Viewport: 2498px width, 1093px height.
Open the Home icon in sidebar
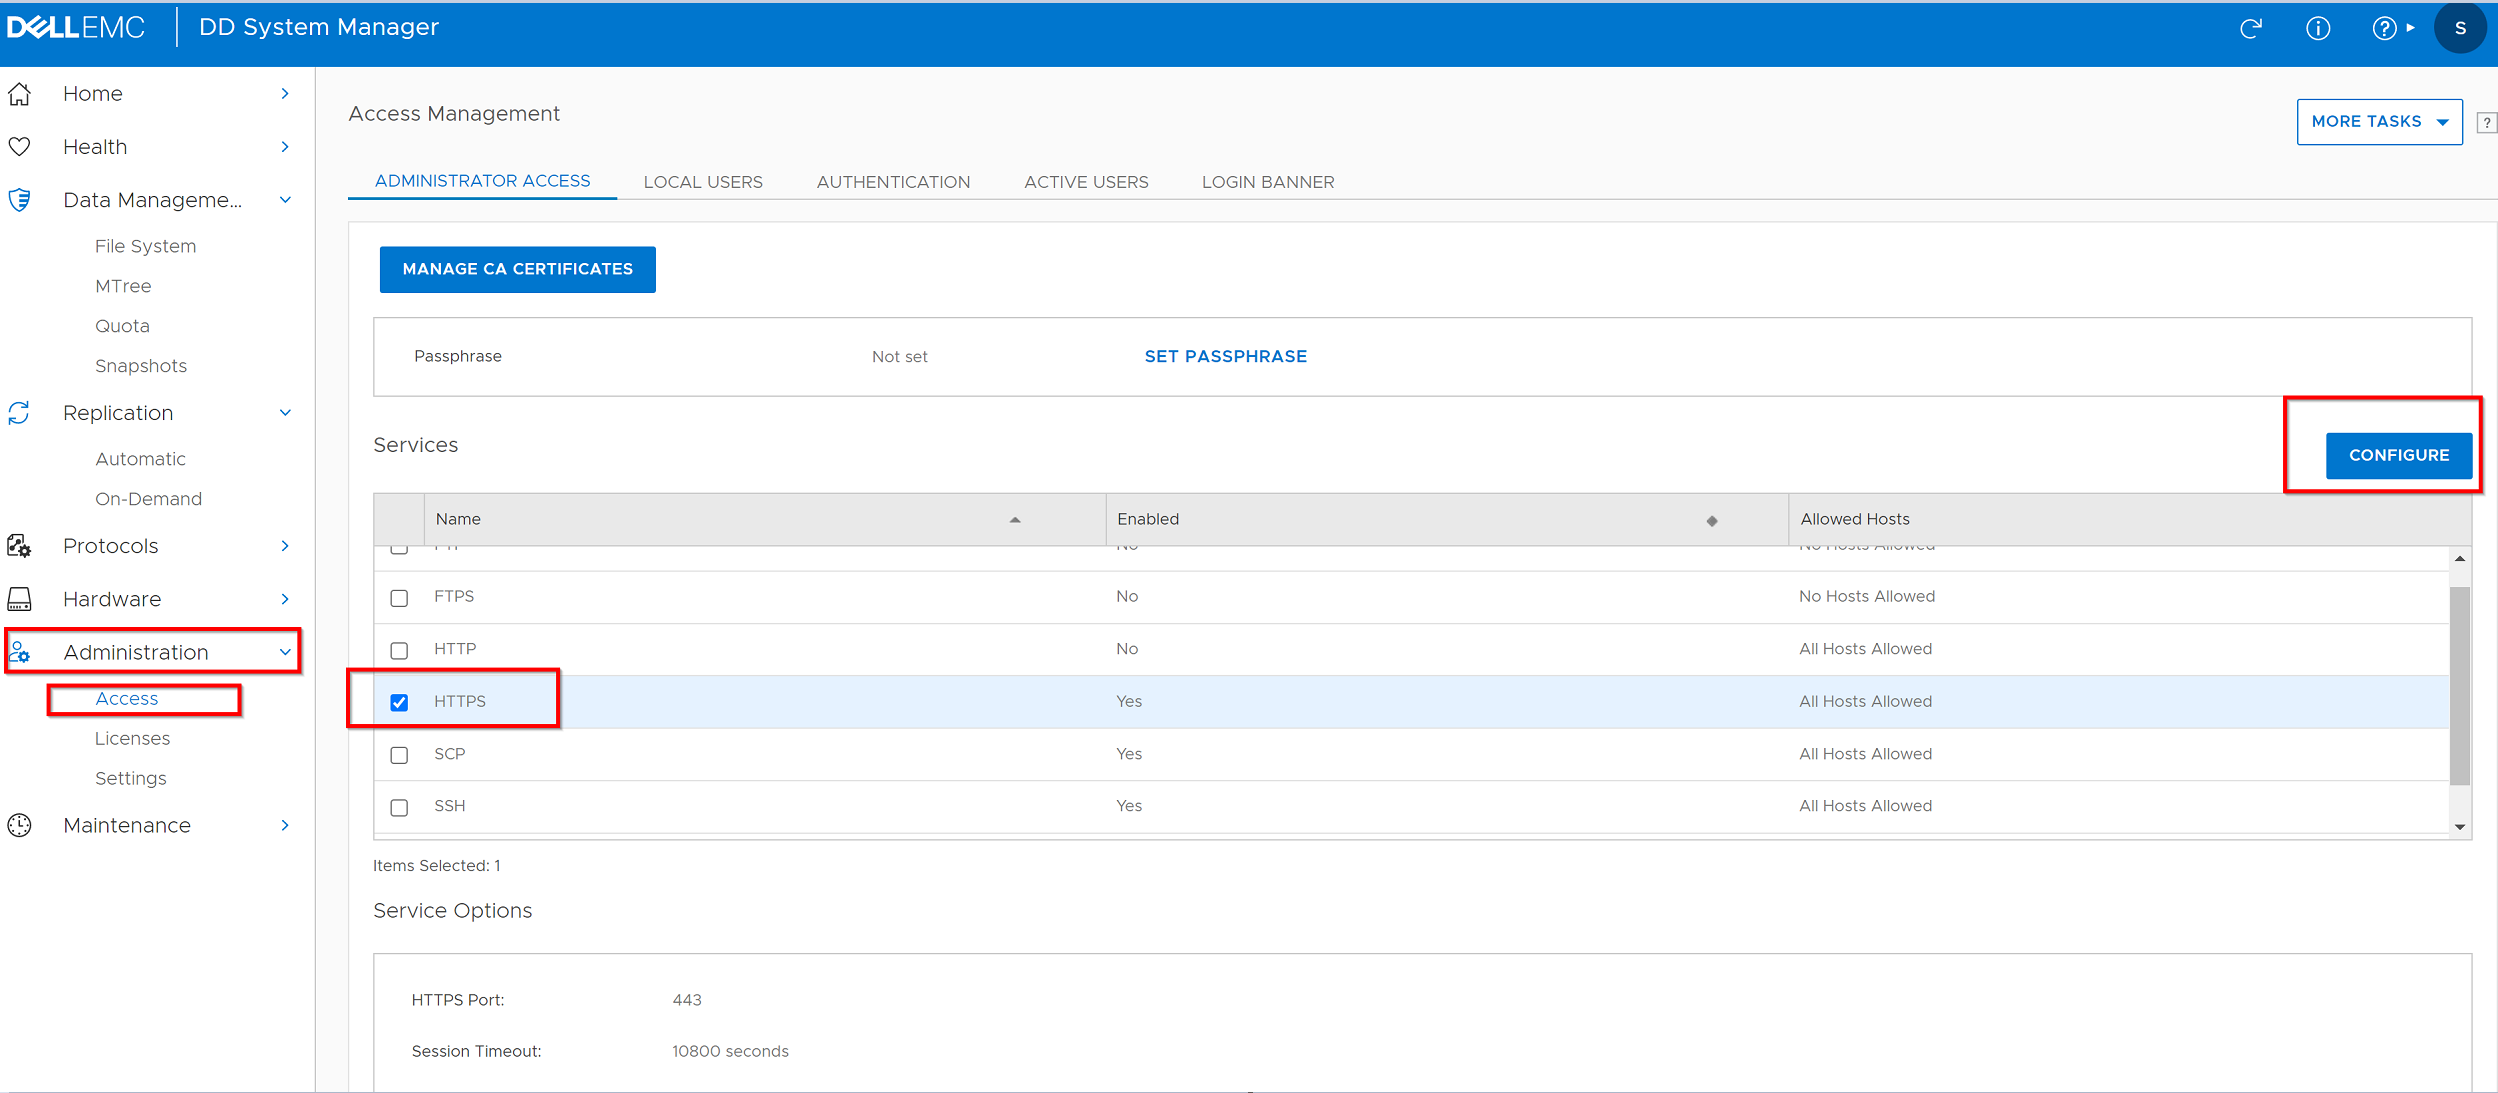[x=21, y=93]
